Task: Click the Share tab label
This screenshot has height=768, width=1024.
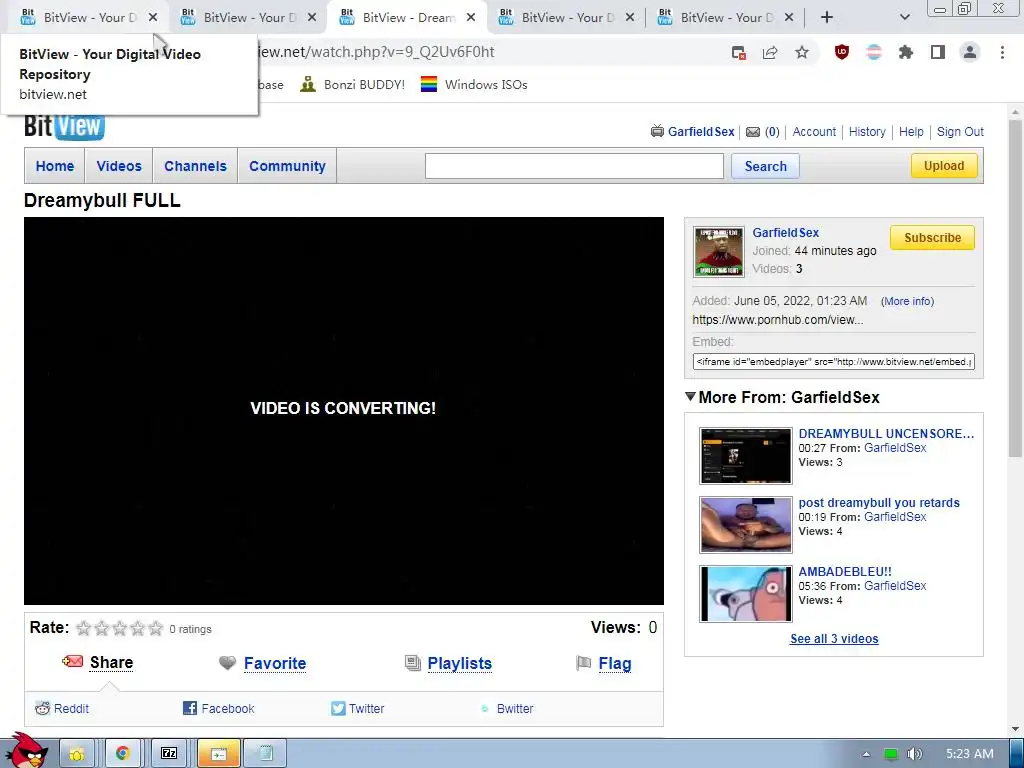Action: (112, 662)
